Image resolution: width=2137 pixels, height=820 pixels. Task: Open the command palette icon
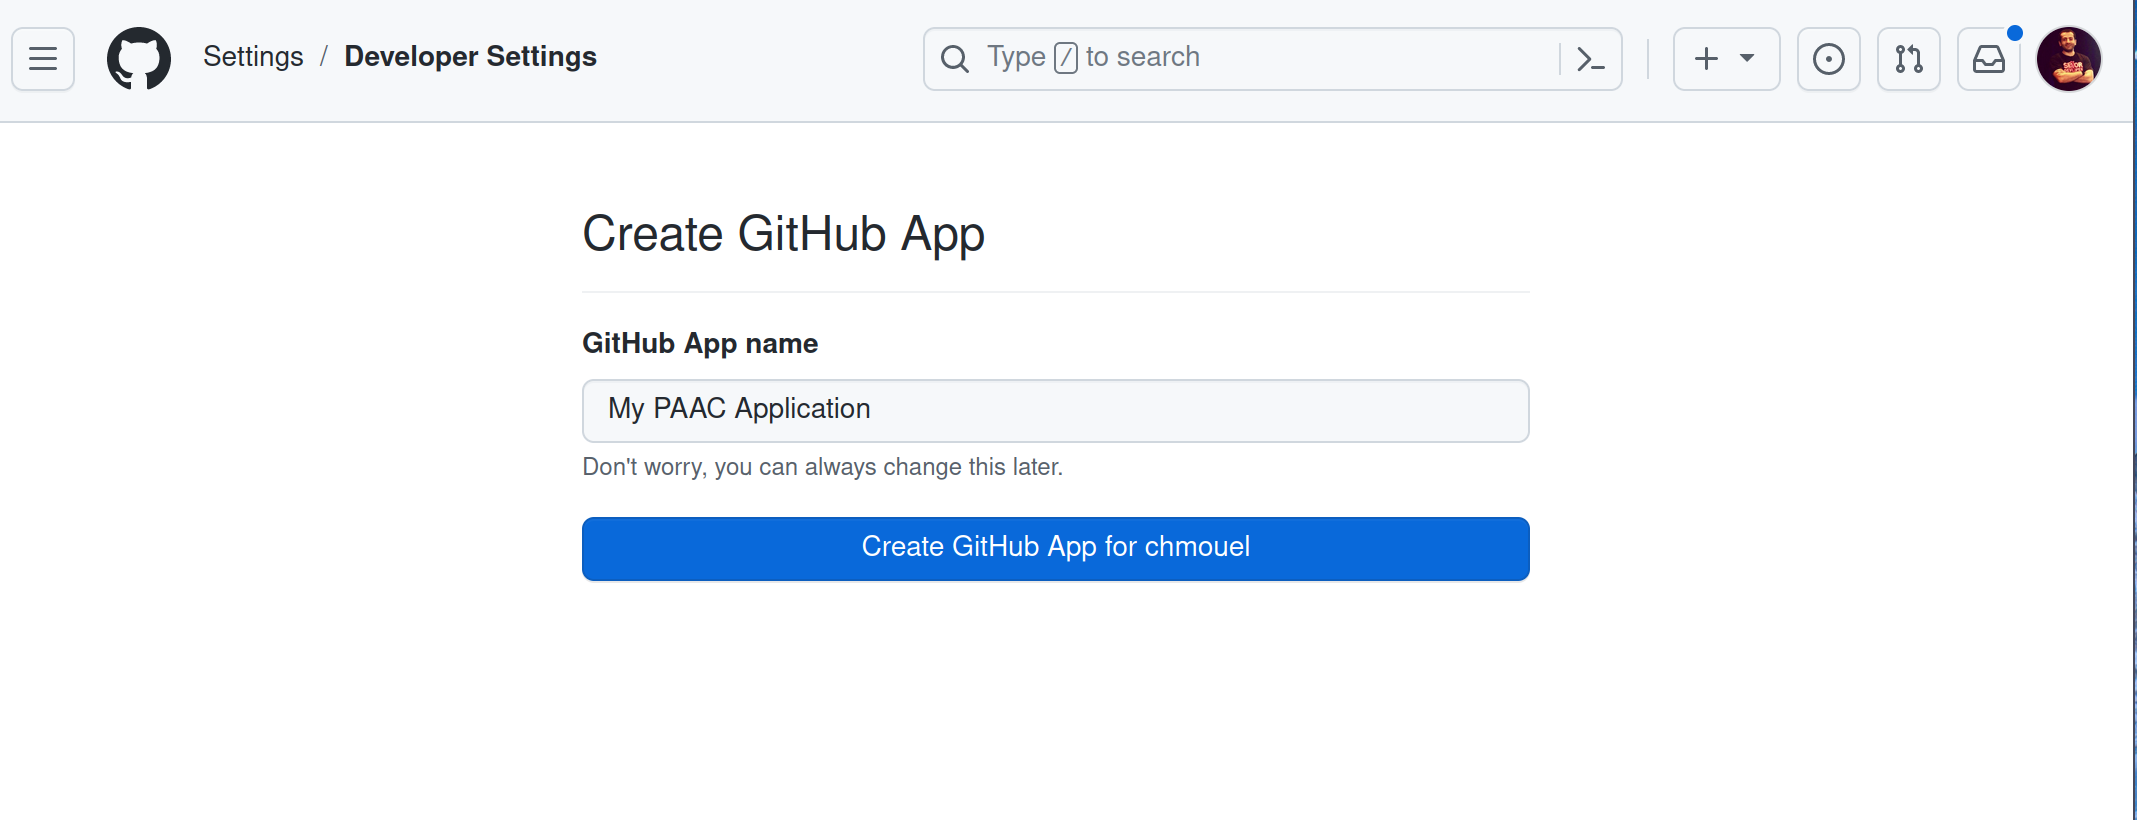click(x=1590, y=59)
